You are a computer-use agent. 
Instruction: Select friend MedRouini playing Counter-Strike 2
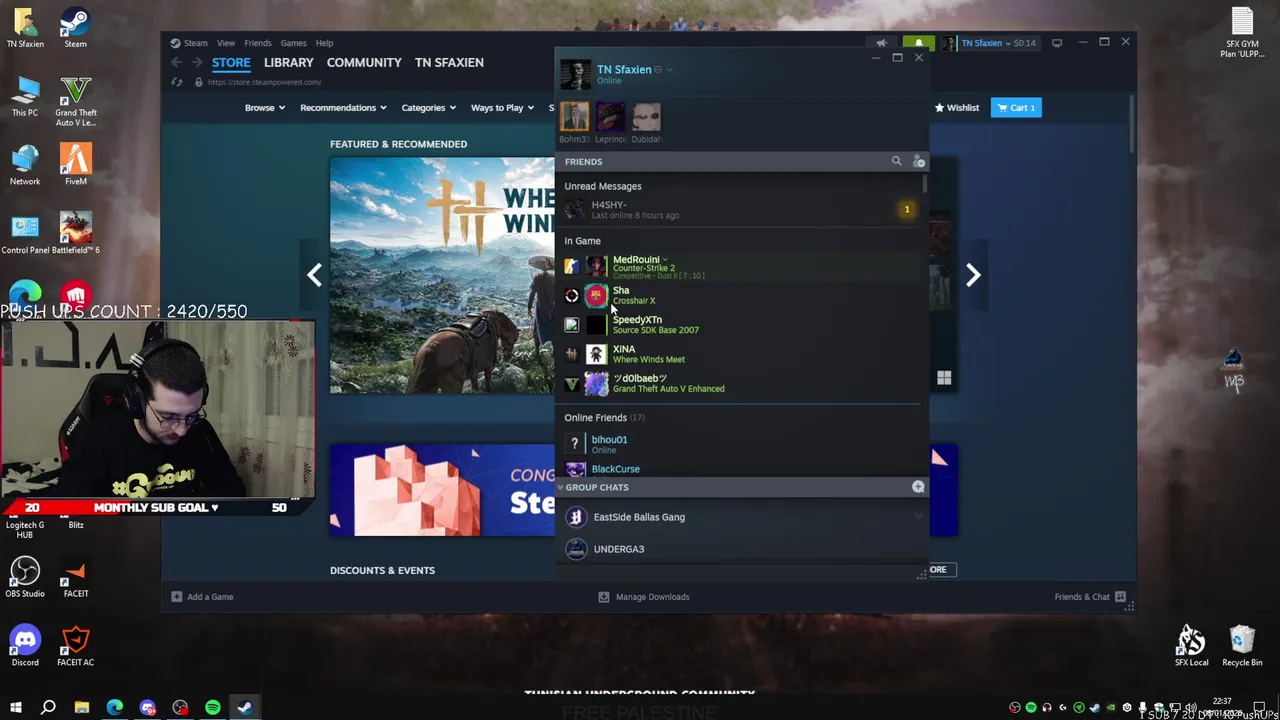(739, 266)
